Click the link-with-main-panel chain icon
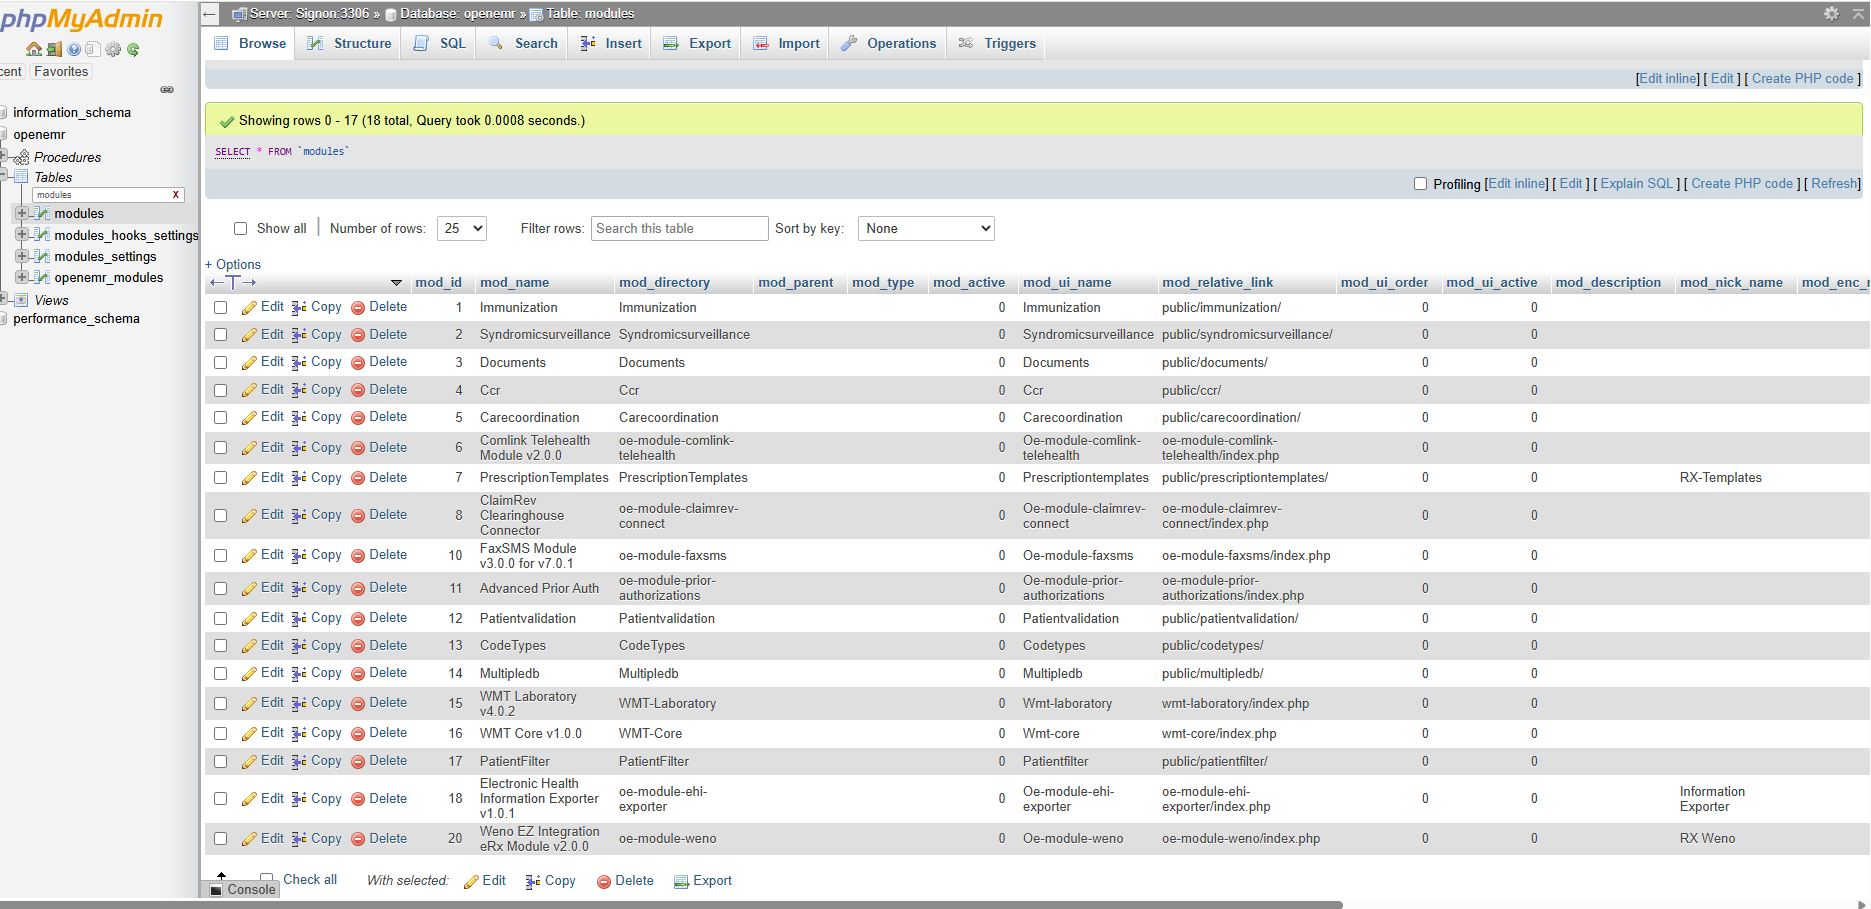 (x=167, y=90)
